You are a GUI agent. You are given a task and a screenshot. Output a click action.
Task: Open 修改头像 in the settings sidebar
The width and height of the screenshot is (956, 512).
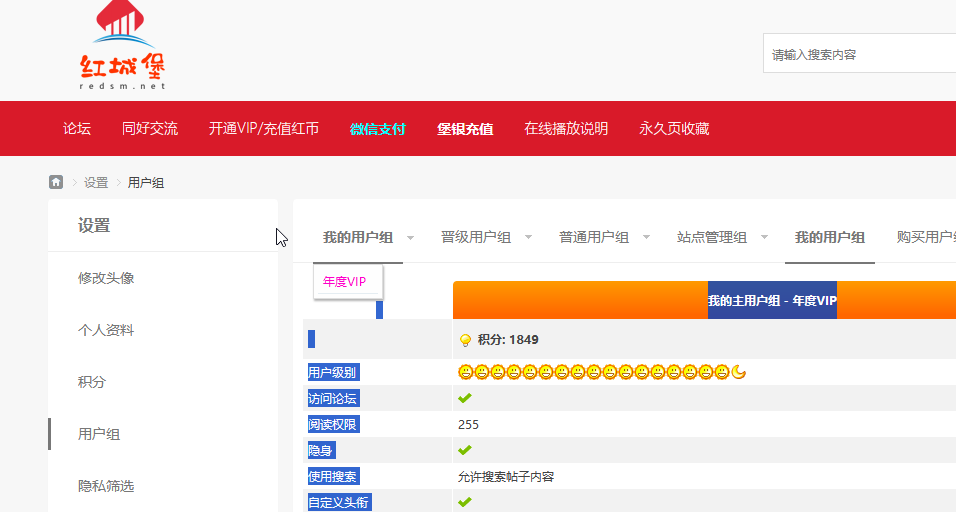[106, 278]
